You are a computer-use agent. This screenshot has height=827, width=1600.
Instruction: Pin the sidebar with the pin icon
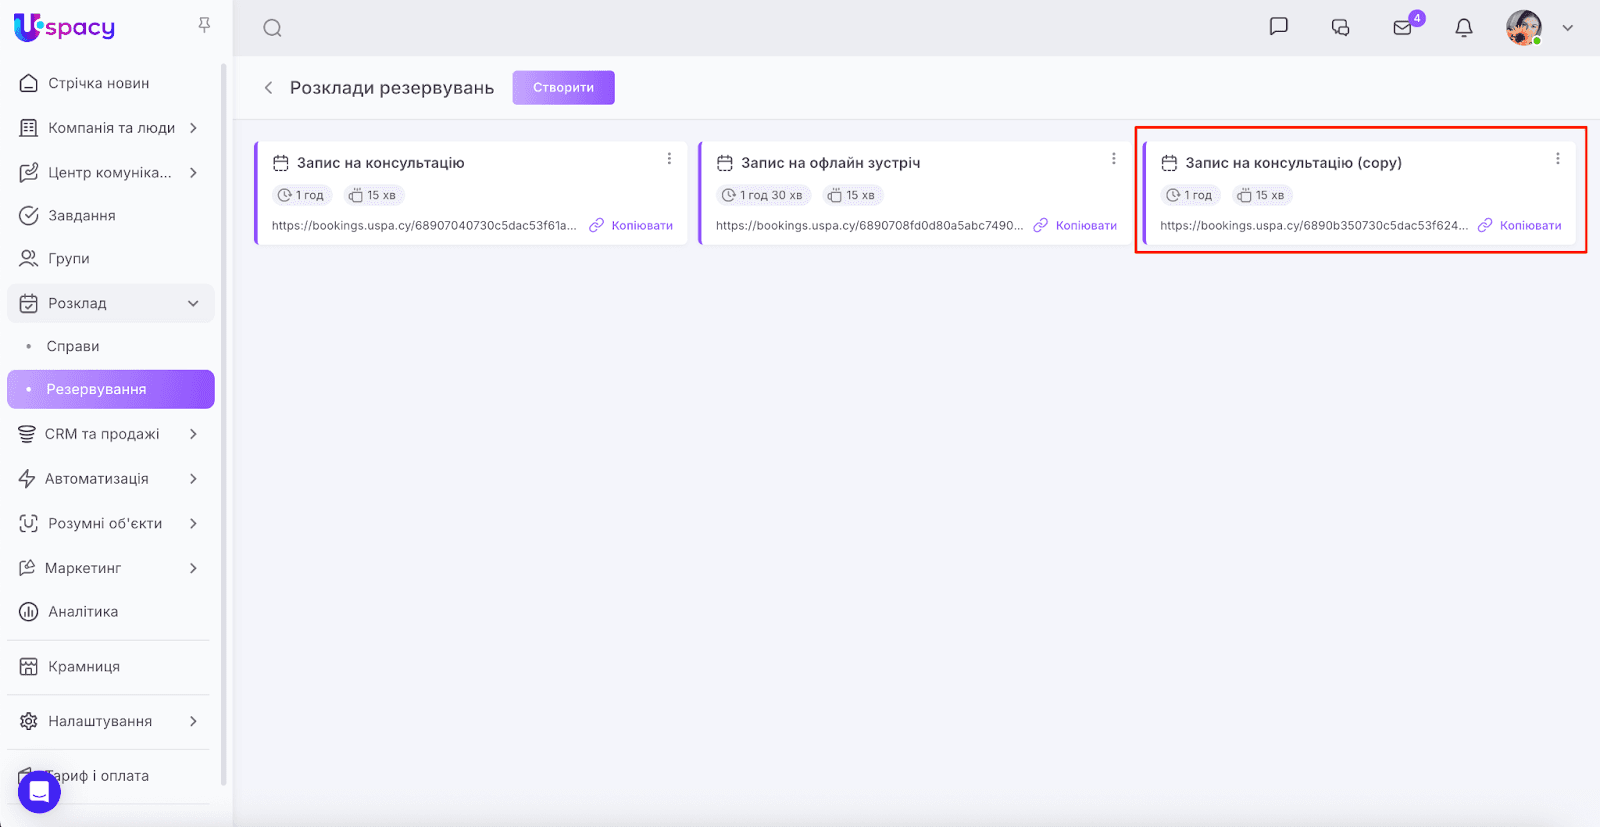coord(204,25)
